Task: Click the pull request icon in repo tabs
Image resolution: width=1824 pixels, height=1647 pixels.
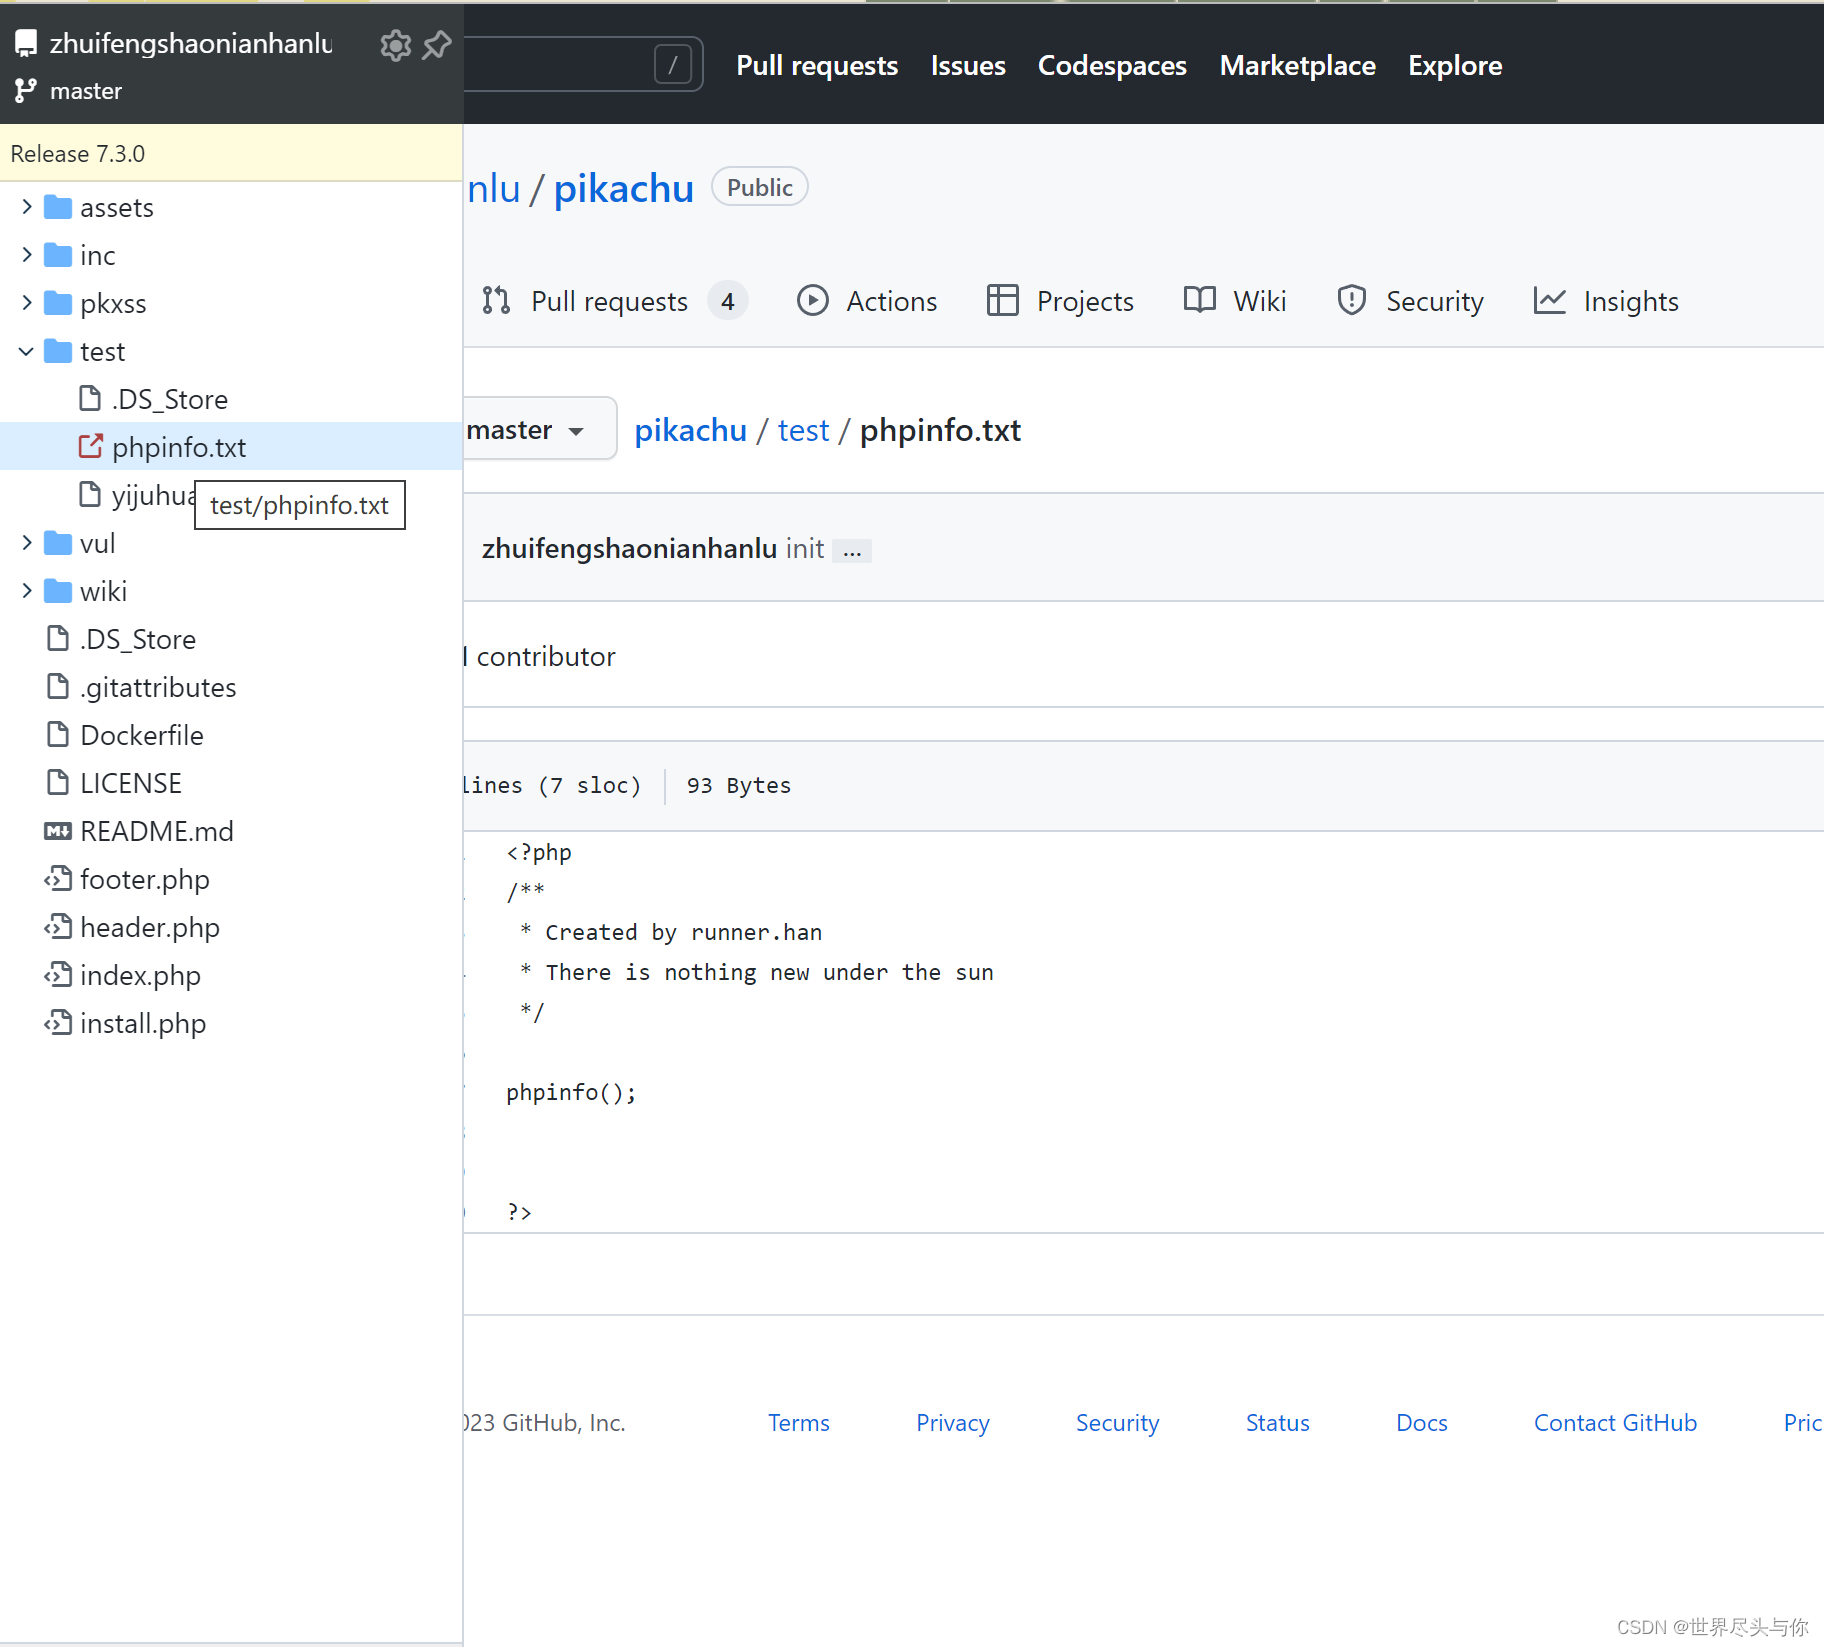Action: [x=496, y=300]
